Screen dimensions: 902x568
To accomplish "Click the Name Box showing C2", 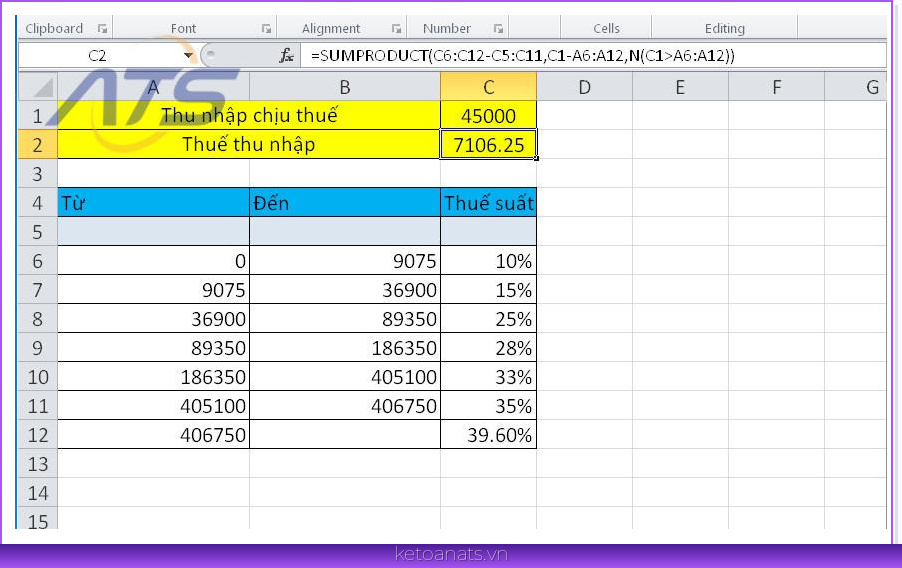I will point(100,56).
